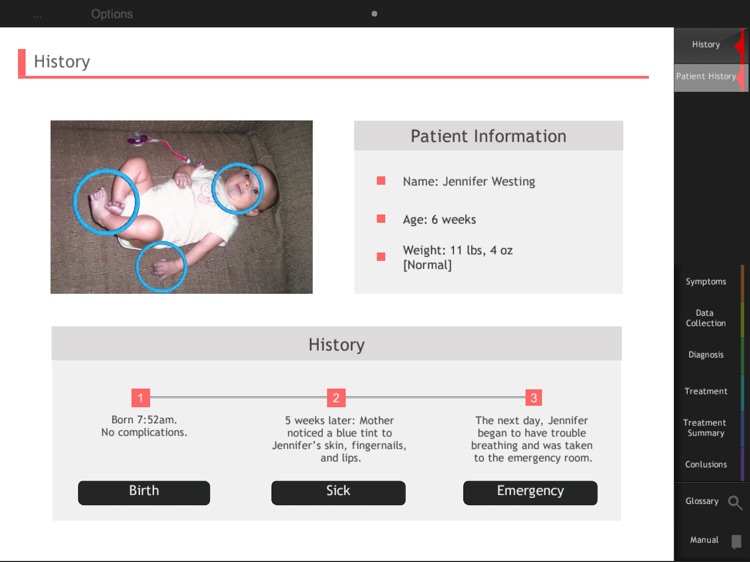Image resolution: width=750 pixels, height=562 pixels.
Task: Open the Options menu in top bar
Action: click(112, 14)
